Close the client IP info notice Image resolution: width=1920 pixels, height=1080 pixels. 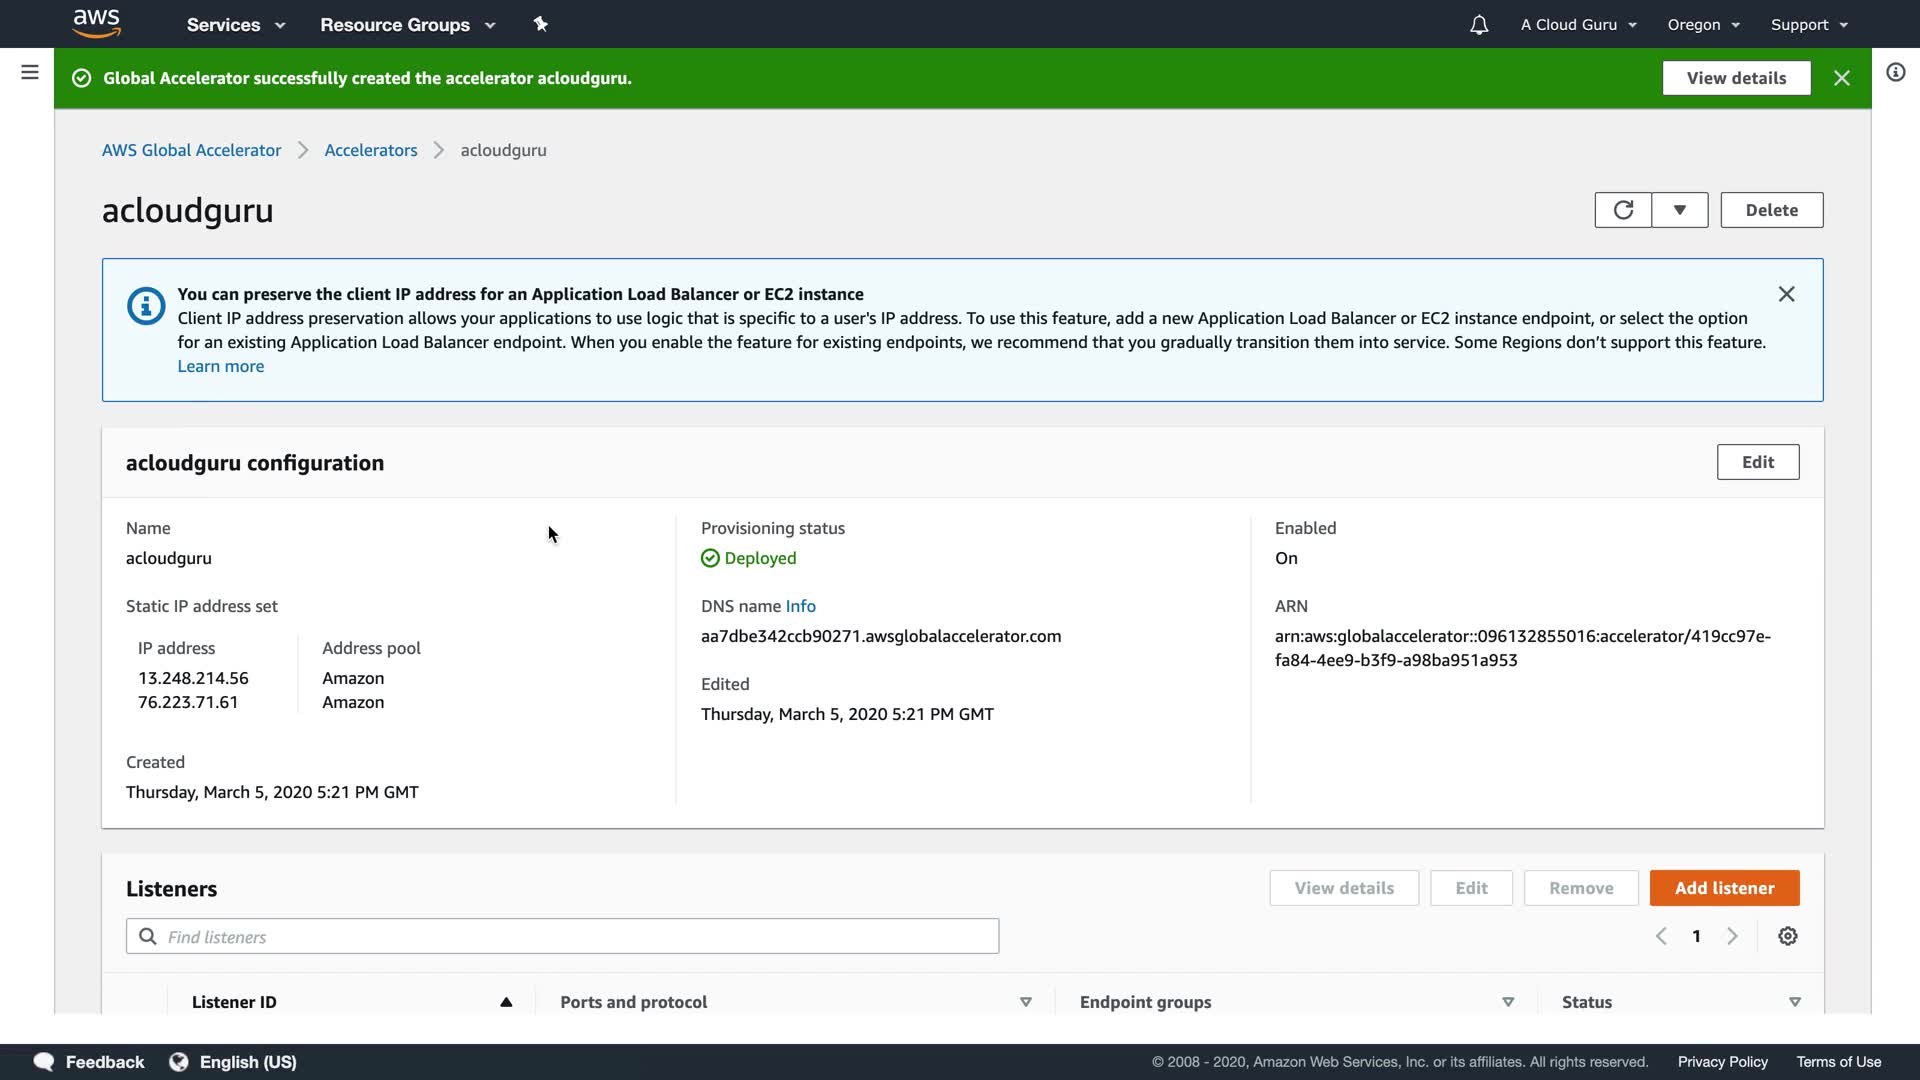(1786, 294)
